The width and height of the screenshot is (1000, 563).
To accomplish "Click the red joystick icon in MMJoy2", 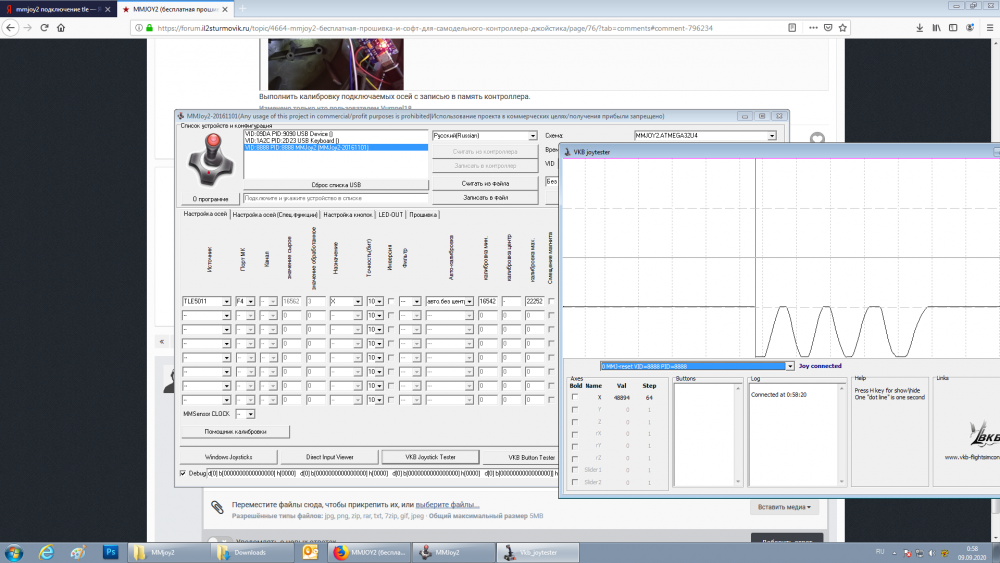I will [209, 160].
